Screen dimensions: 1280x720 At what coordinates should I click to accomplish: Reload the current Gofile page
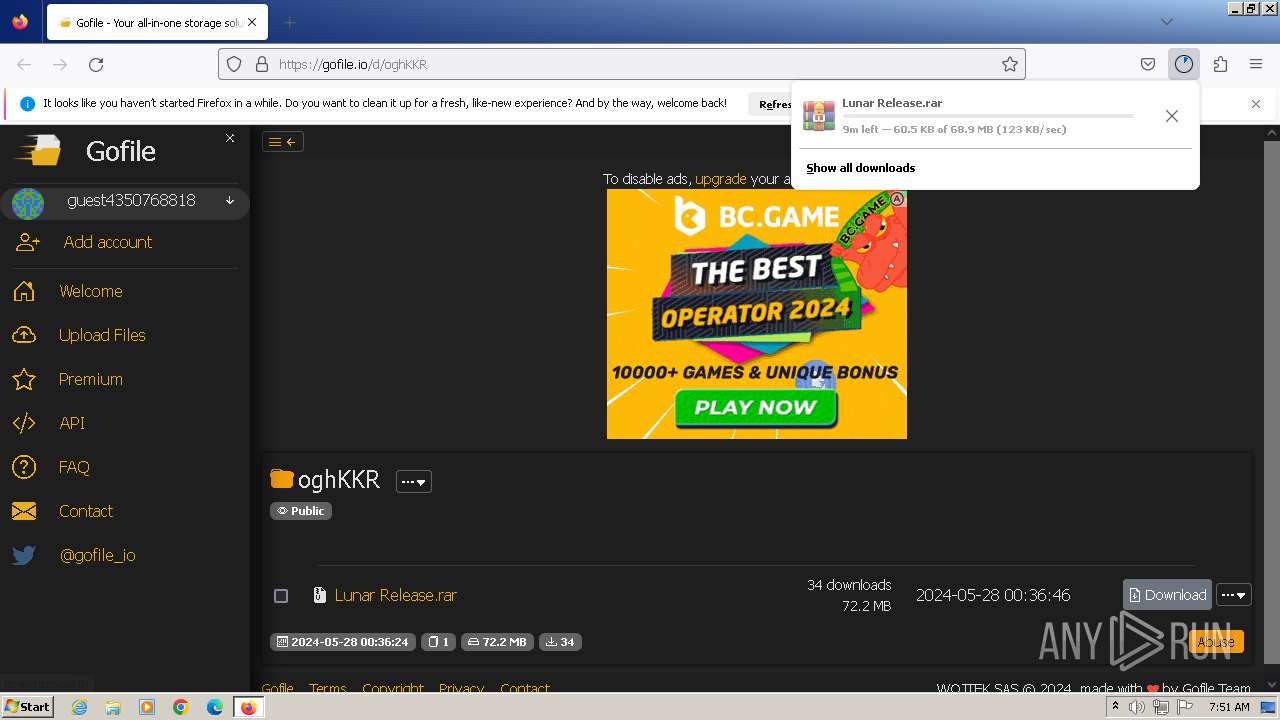(96, 64)
